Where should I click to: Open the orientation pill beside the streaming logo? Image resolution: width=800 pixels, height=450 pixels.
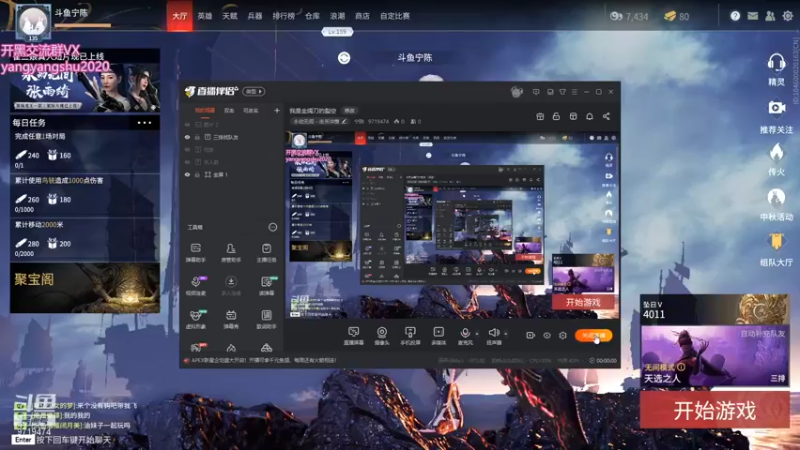click(254, 91)
